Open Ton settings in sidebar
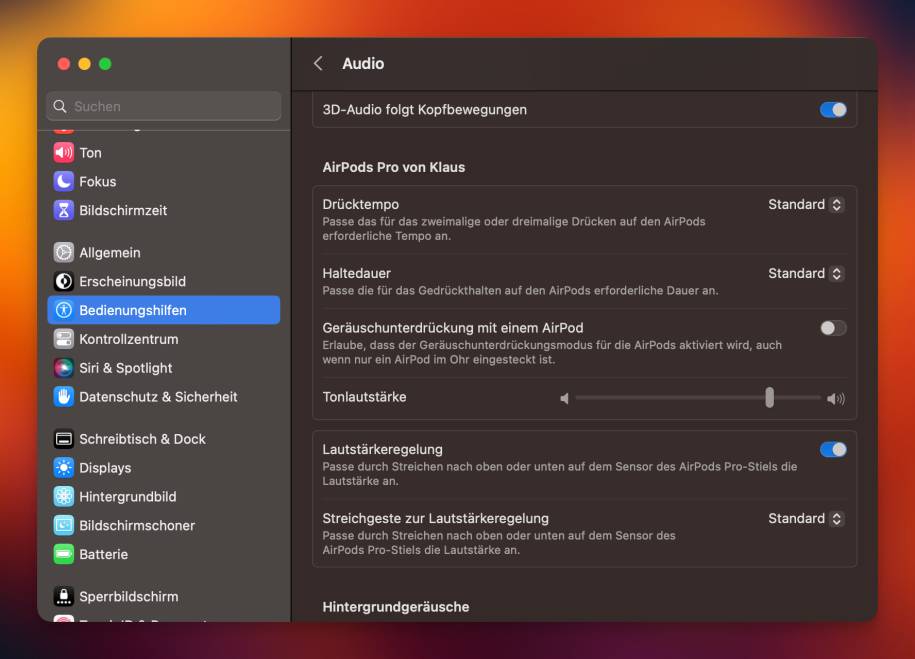The width and height of the screenshot is (915, 659). pyautogui.click(x=163, y=153)
